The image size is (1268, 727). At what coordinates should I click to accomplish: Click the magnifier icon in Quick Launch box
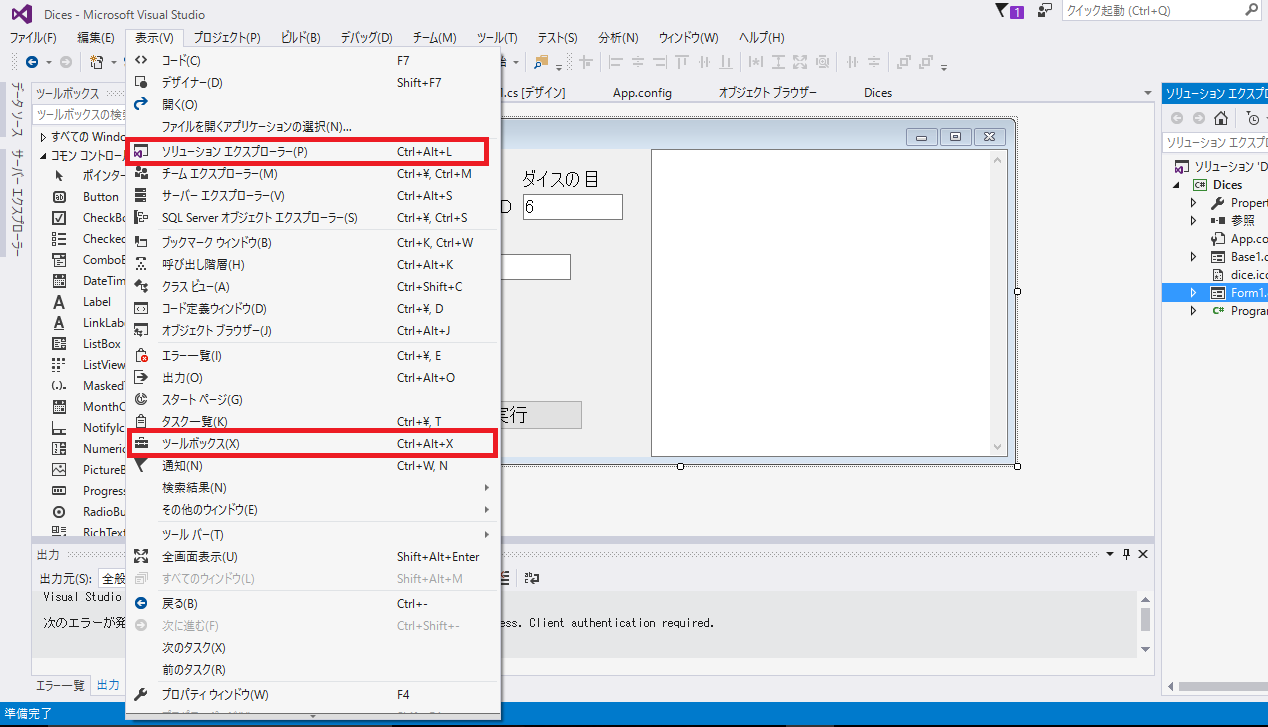point(1251,11)
